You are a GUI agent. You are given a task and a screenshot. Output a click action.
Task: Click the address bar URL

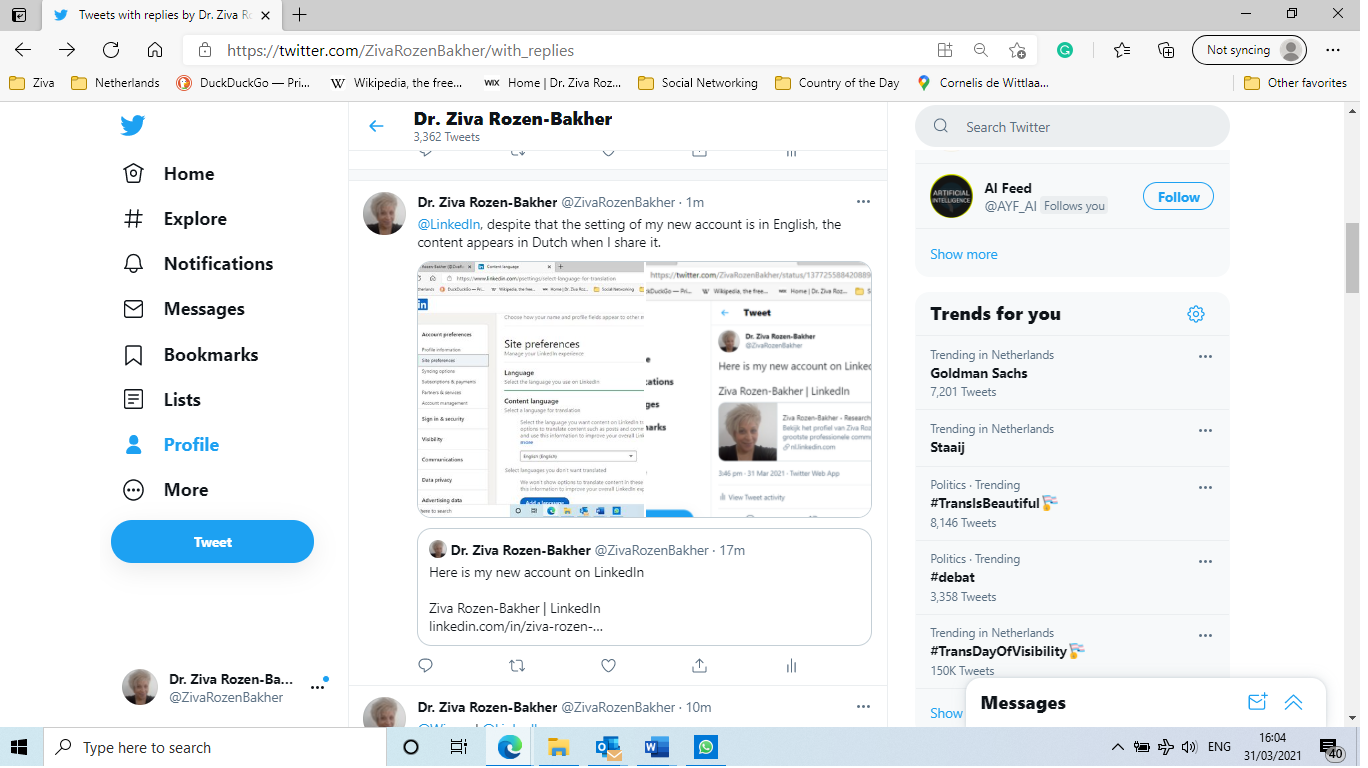click(x=400, y=50)
